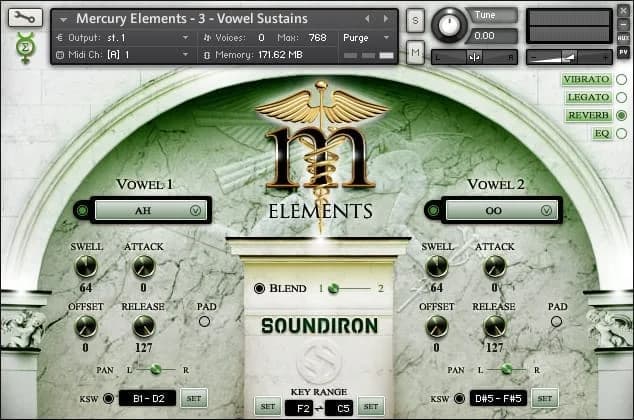Screen dimensions: 634x420
Task: Click Vowel 1 keyswitch SET button
Action: (194, 399)
